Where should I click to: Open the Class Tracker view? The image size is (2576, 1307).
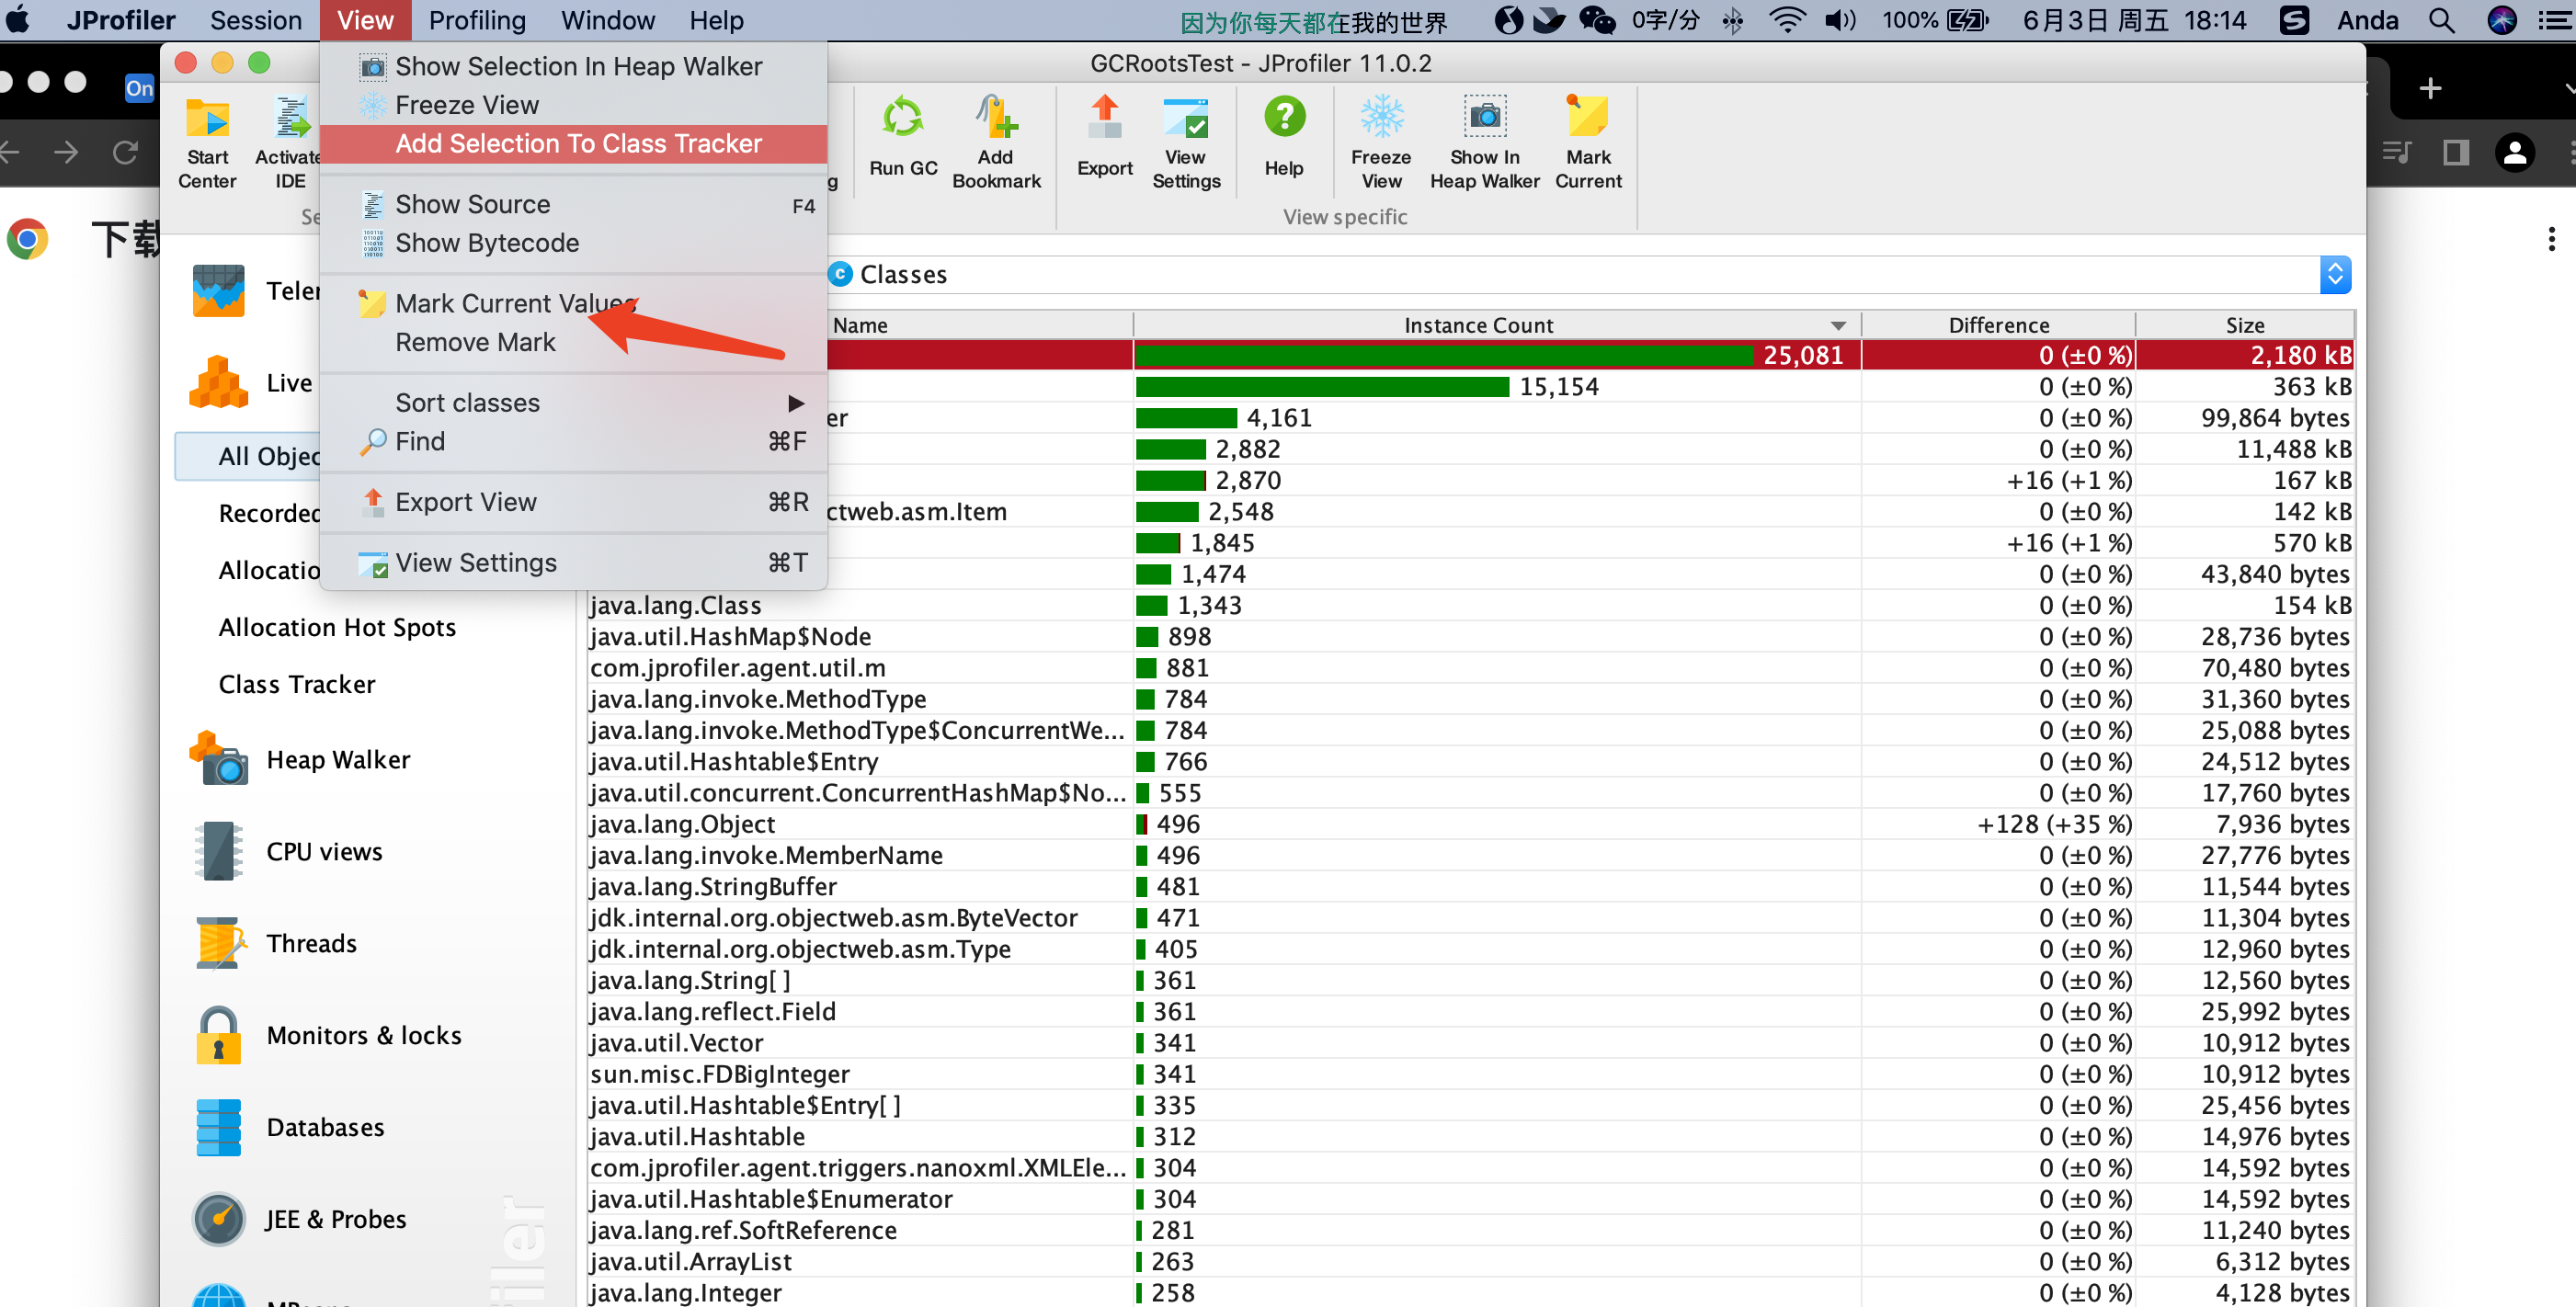pos(296,684)
